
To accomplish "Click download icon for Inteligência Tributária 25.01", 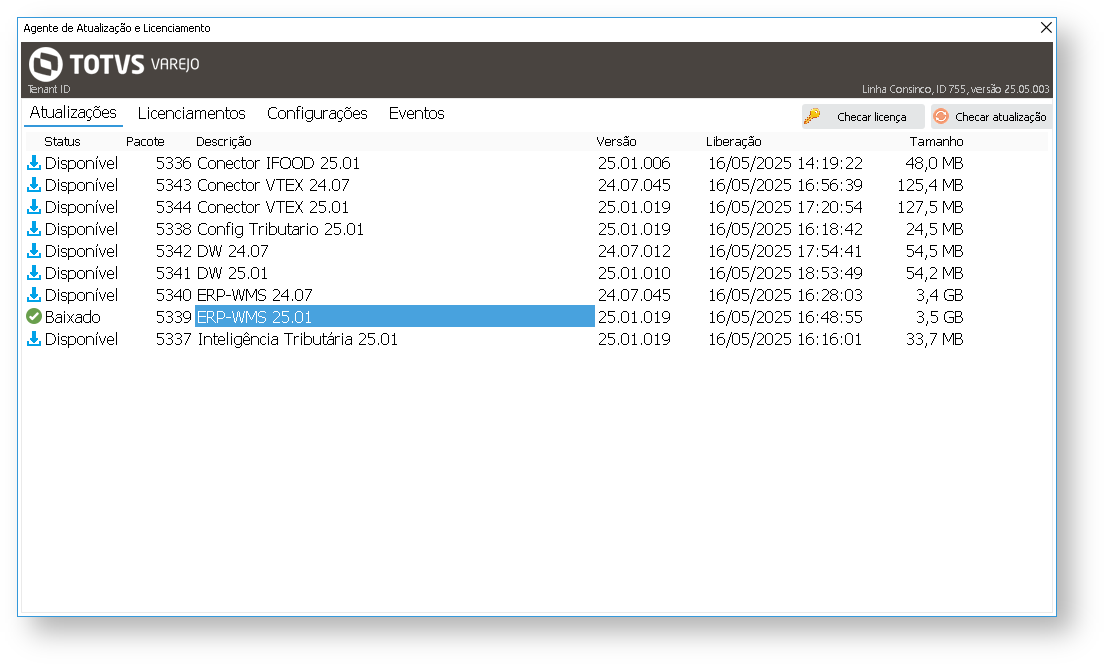I will [33, 339].
